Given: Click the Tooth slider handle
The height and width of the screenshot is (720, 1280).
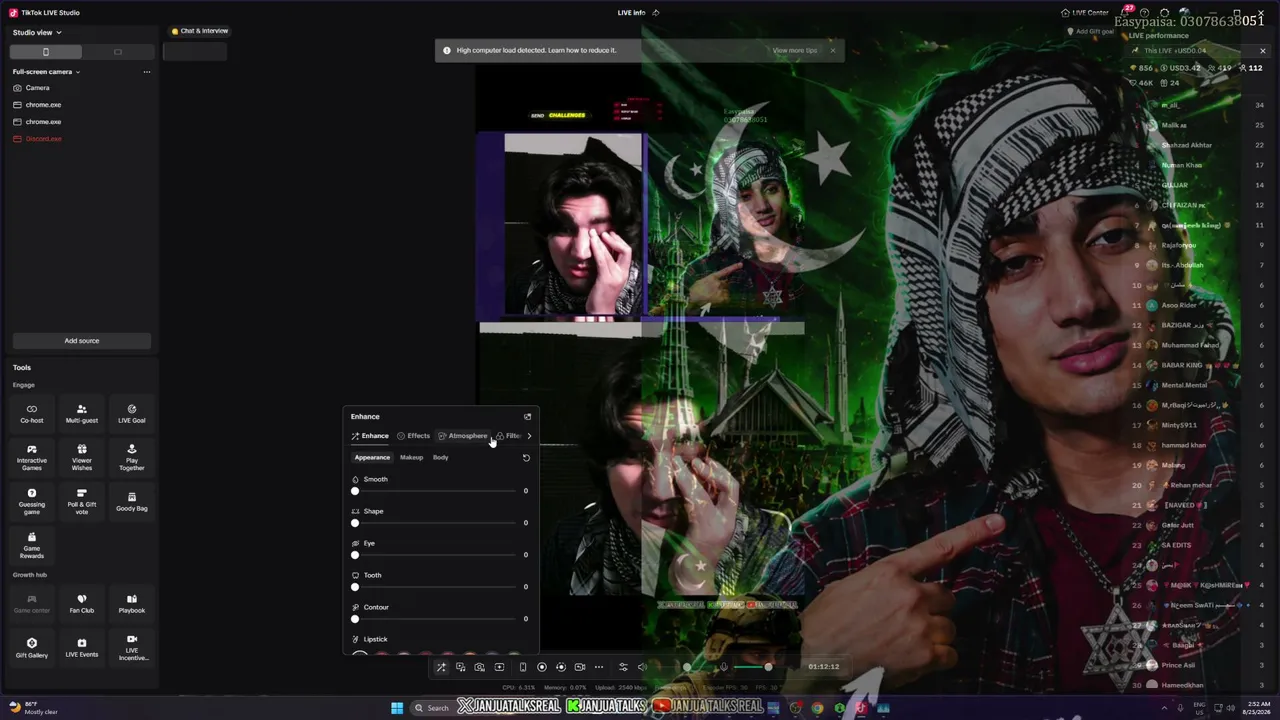Looking at the screenshot, I should tap(355, 587).
